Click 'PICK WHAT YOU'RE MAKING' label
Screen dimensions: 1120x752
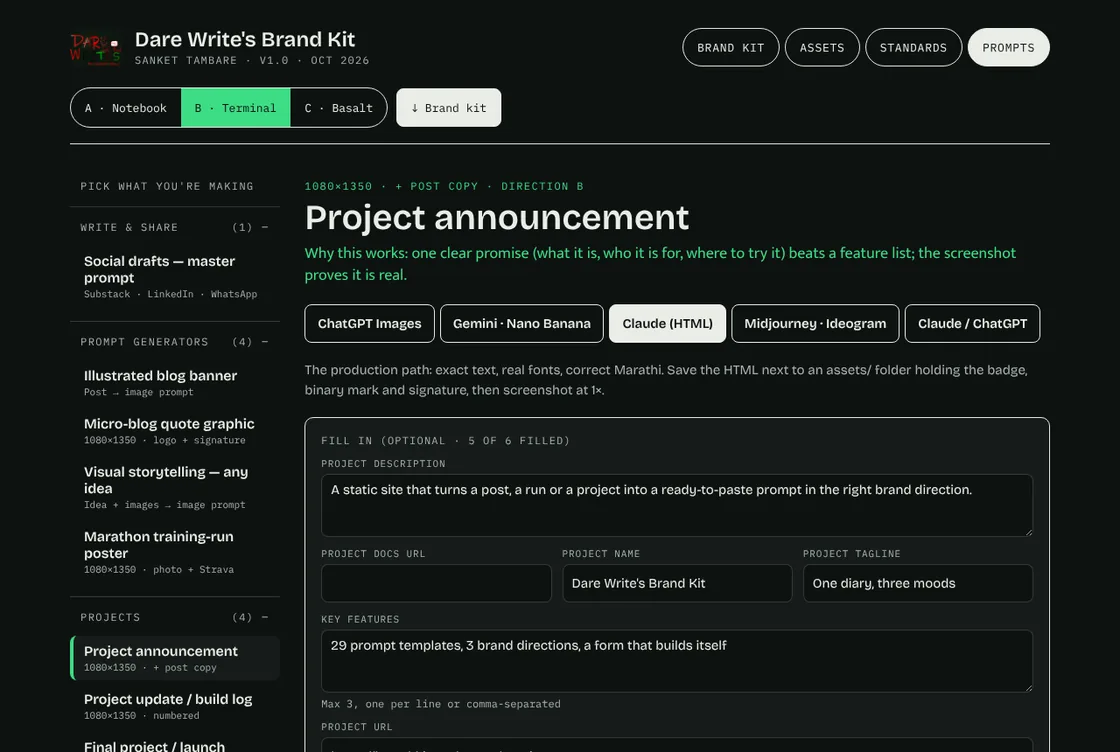point(167,186)
